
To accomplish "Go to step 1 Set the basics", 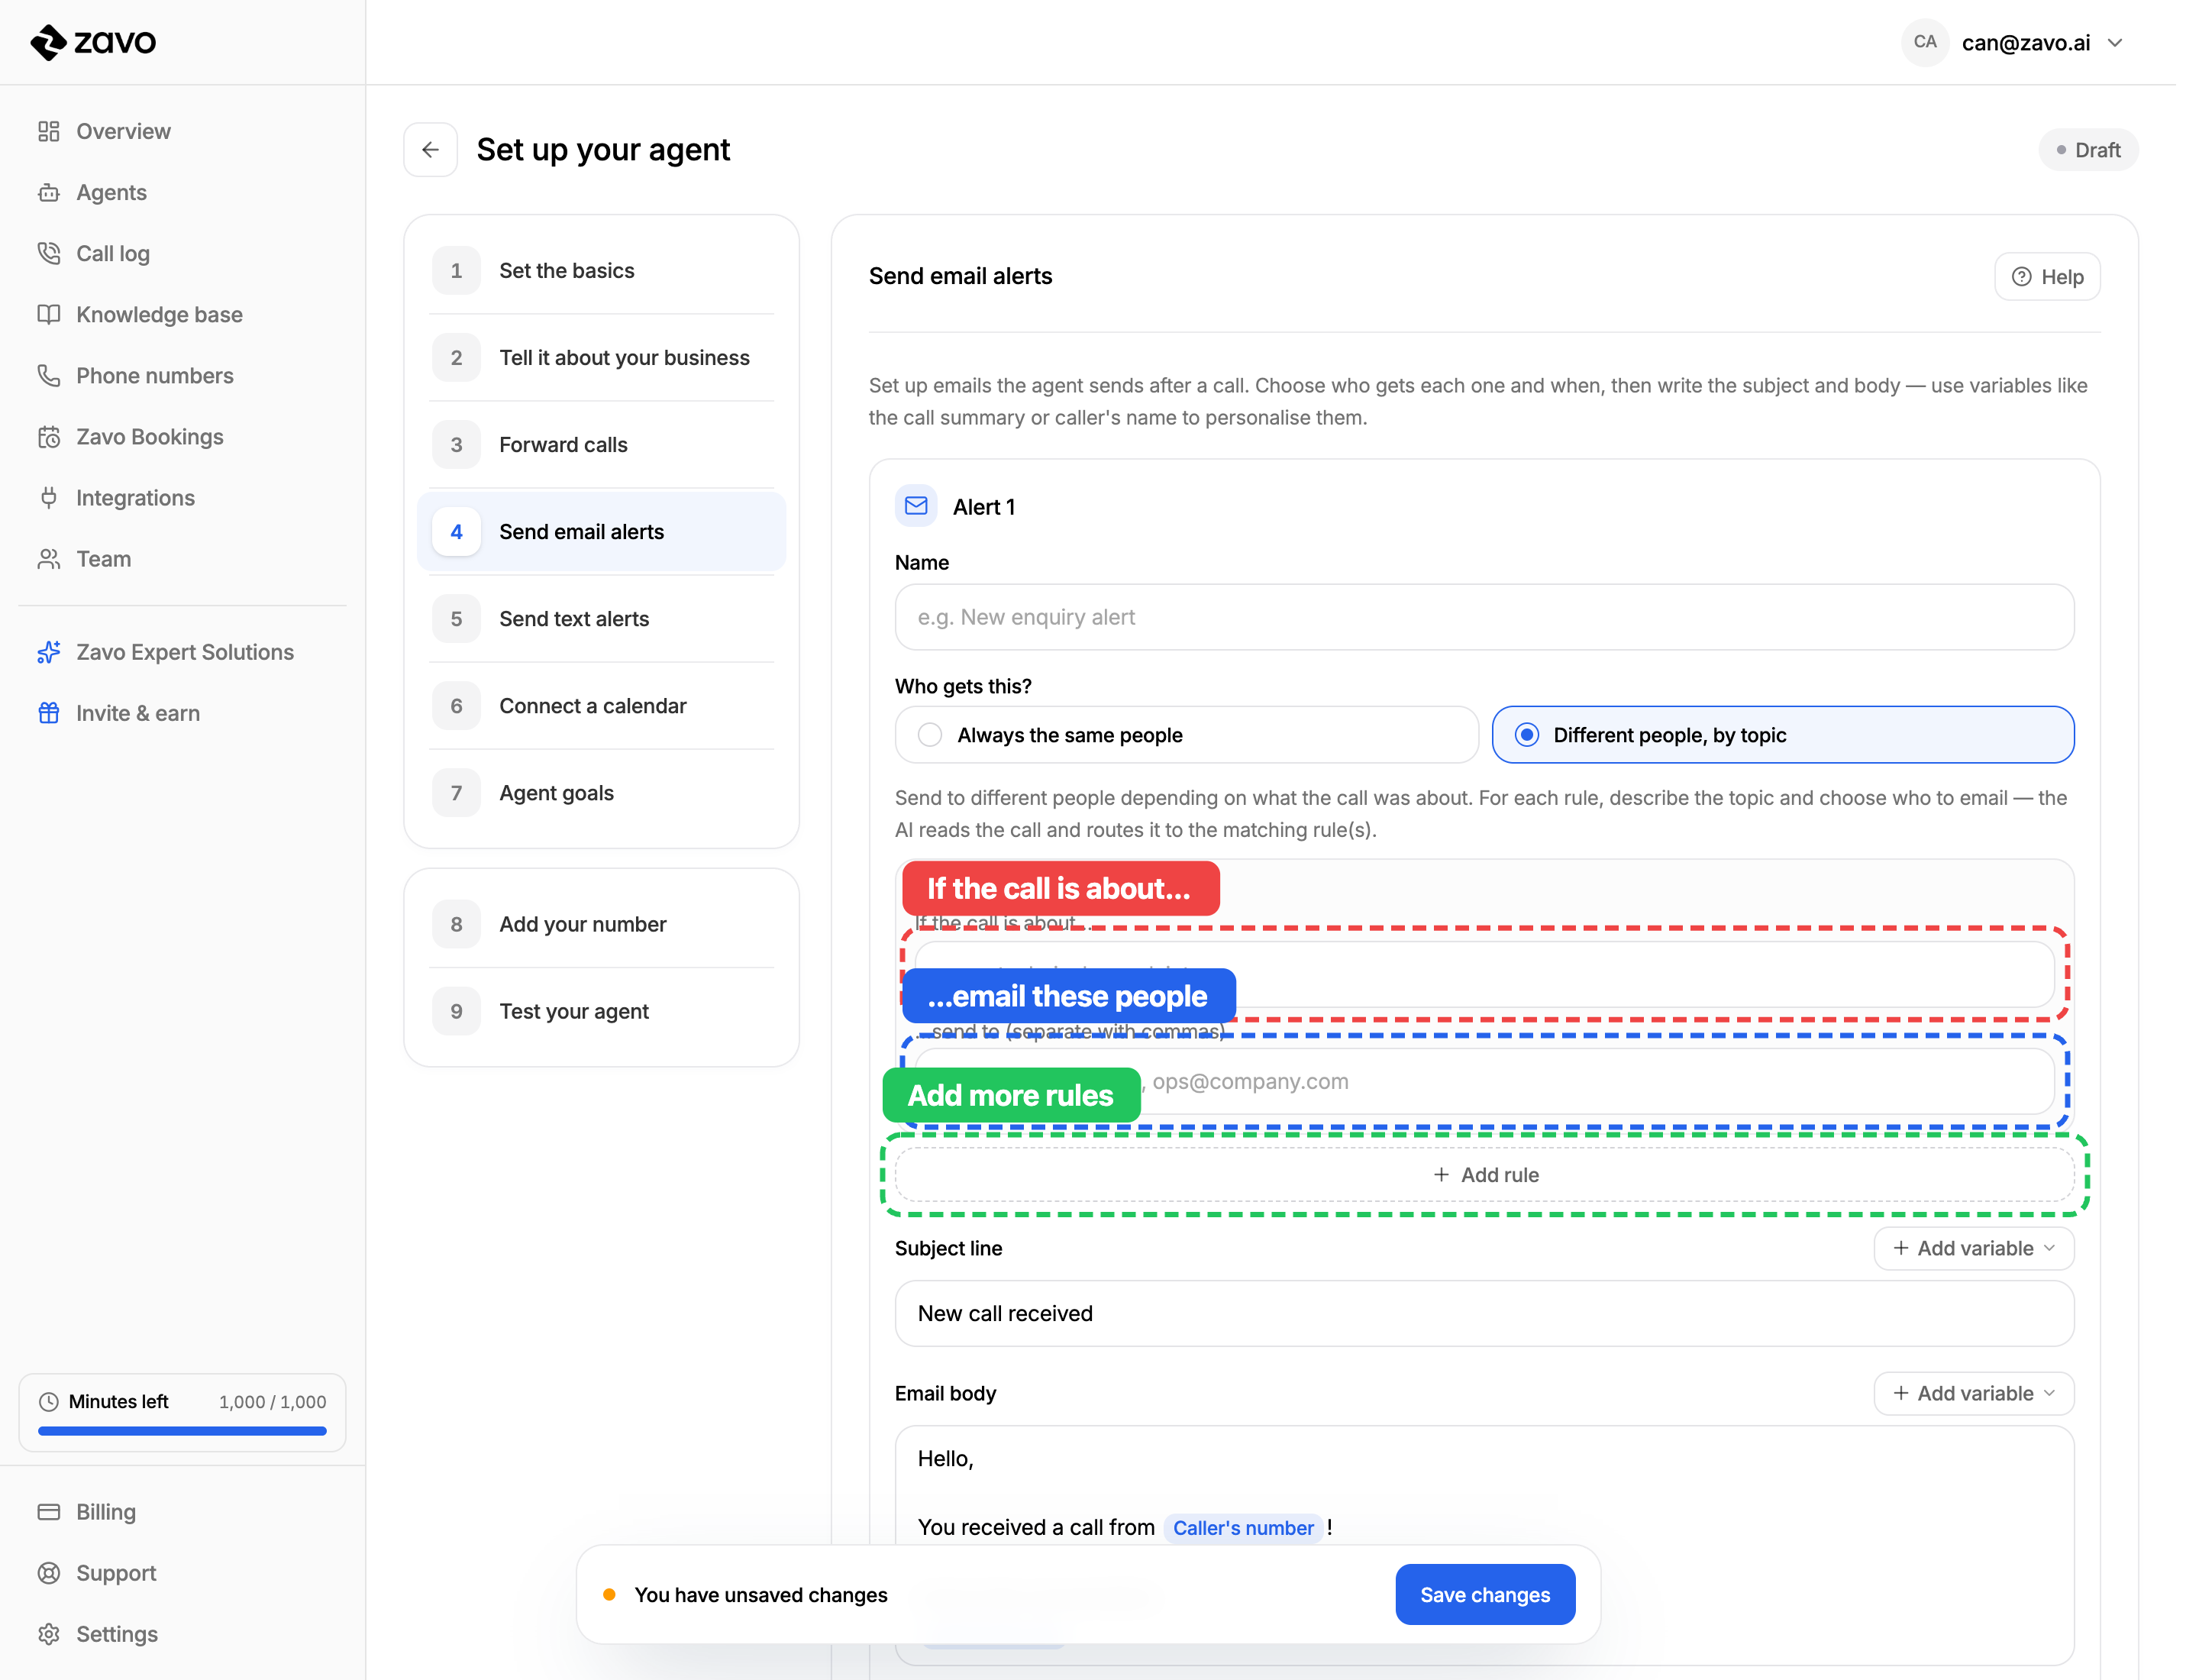I will click(x=601, y=271).
